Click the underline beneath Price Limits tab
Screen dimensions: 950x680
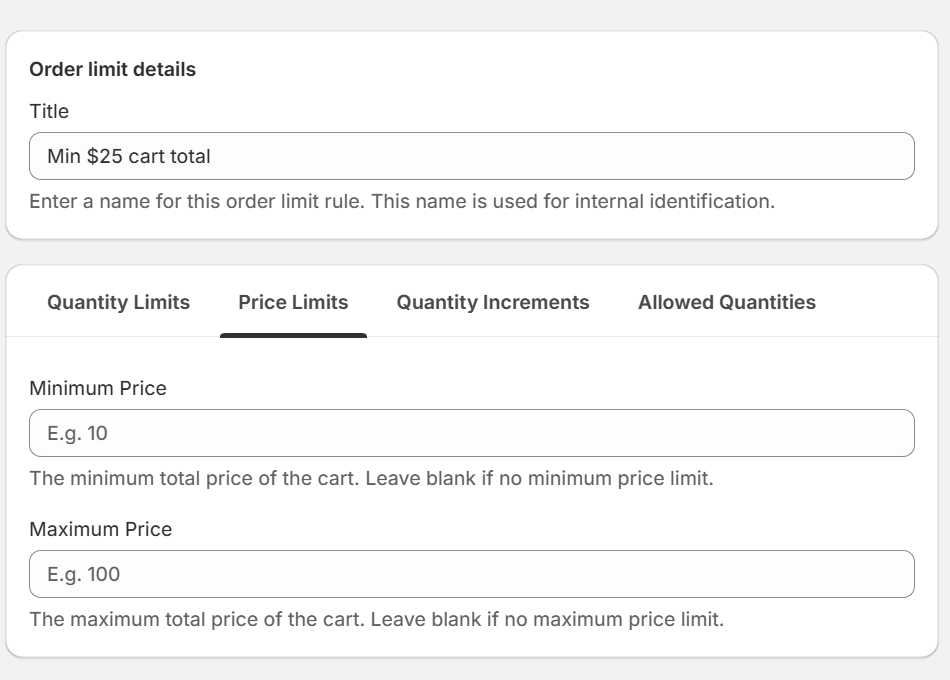click(x=293, y=335)
